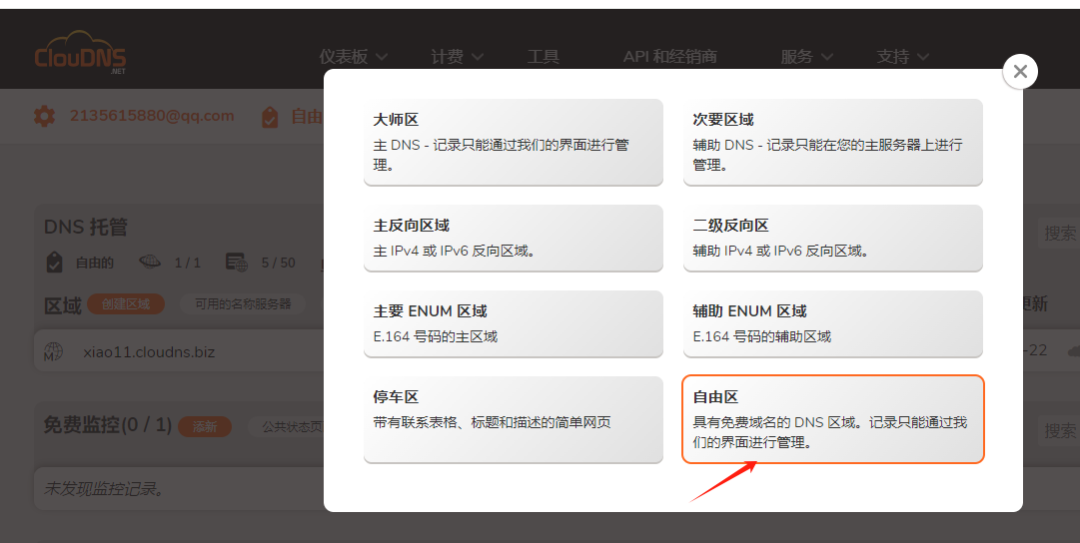Click the zones count icon showing 1 / 1

pyautogui.click(x=149, y=262)
